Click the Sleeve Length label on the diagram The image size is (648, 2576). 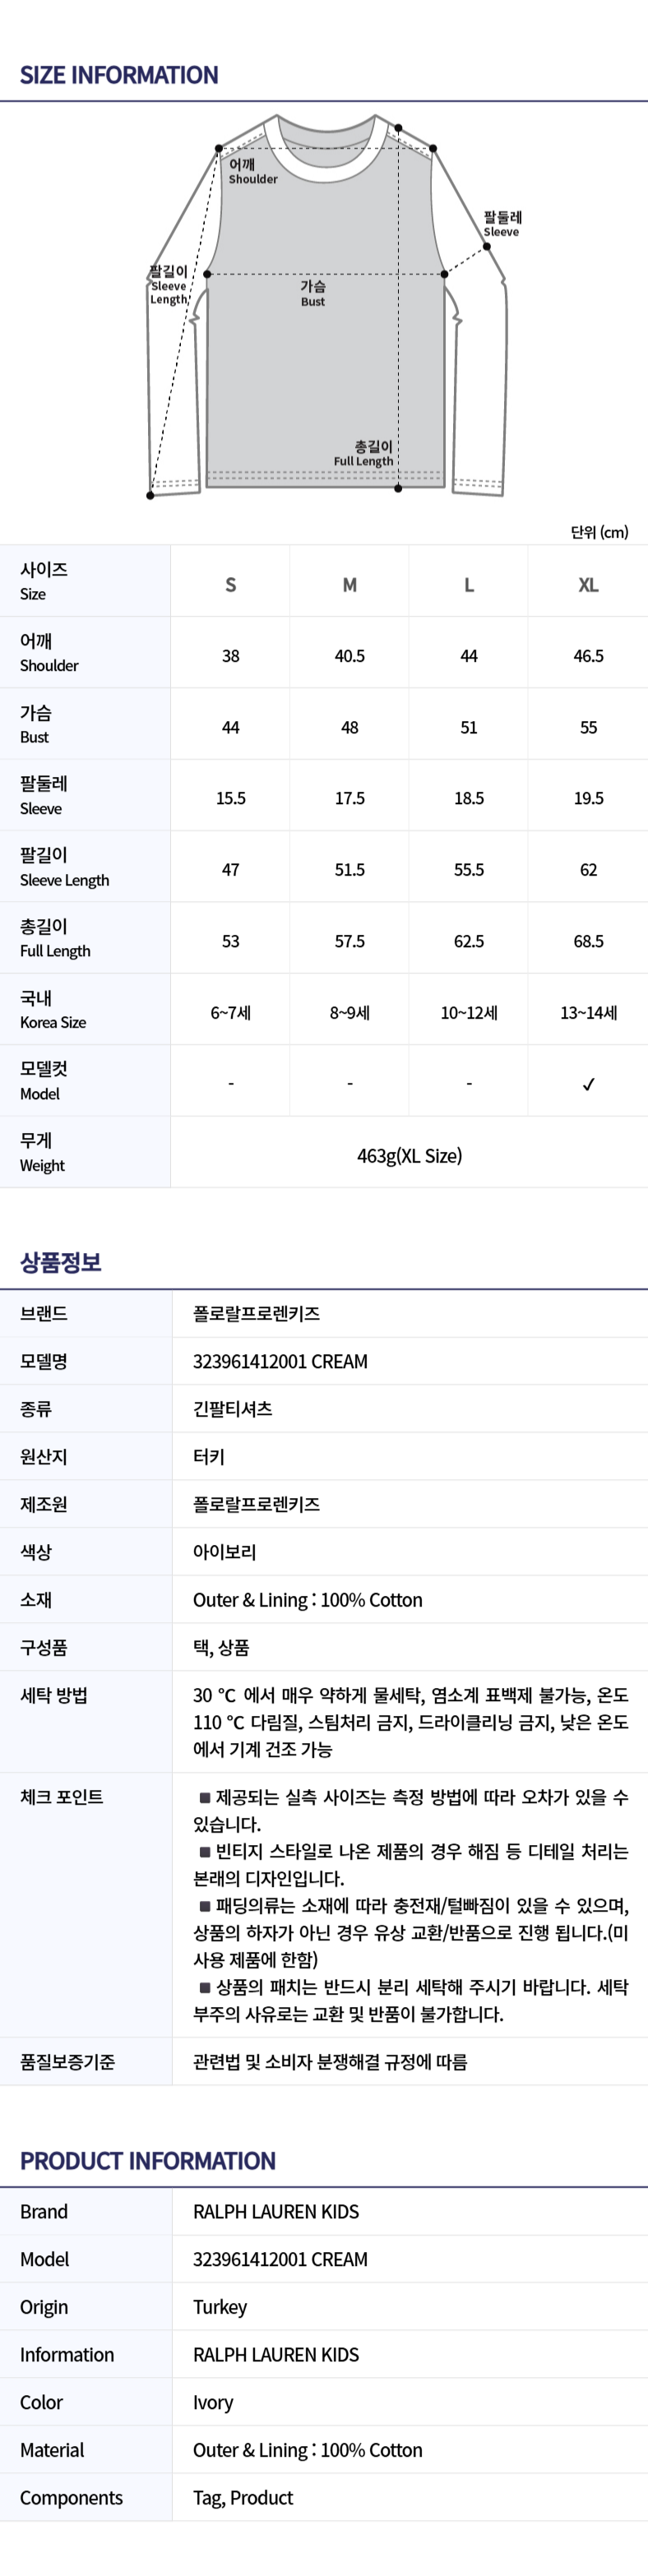tap(168, 285)
